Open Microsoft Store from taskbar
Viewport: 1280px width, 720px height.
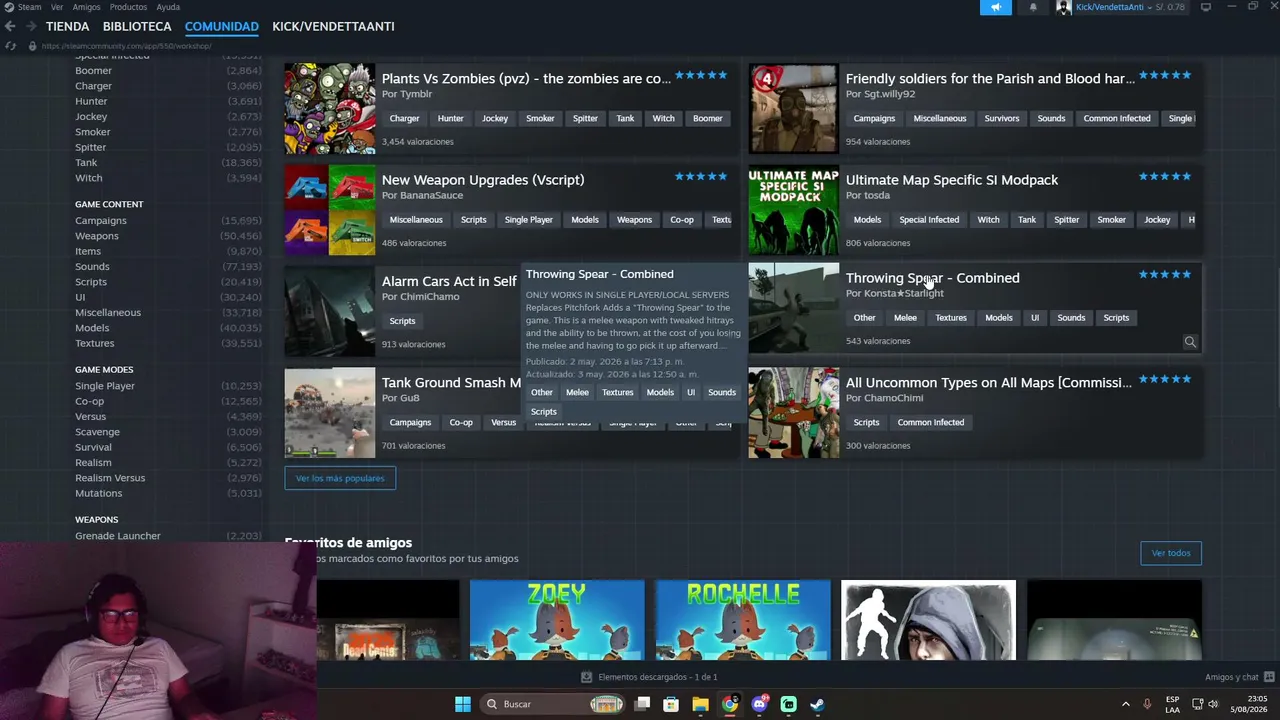(671, 704)
